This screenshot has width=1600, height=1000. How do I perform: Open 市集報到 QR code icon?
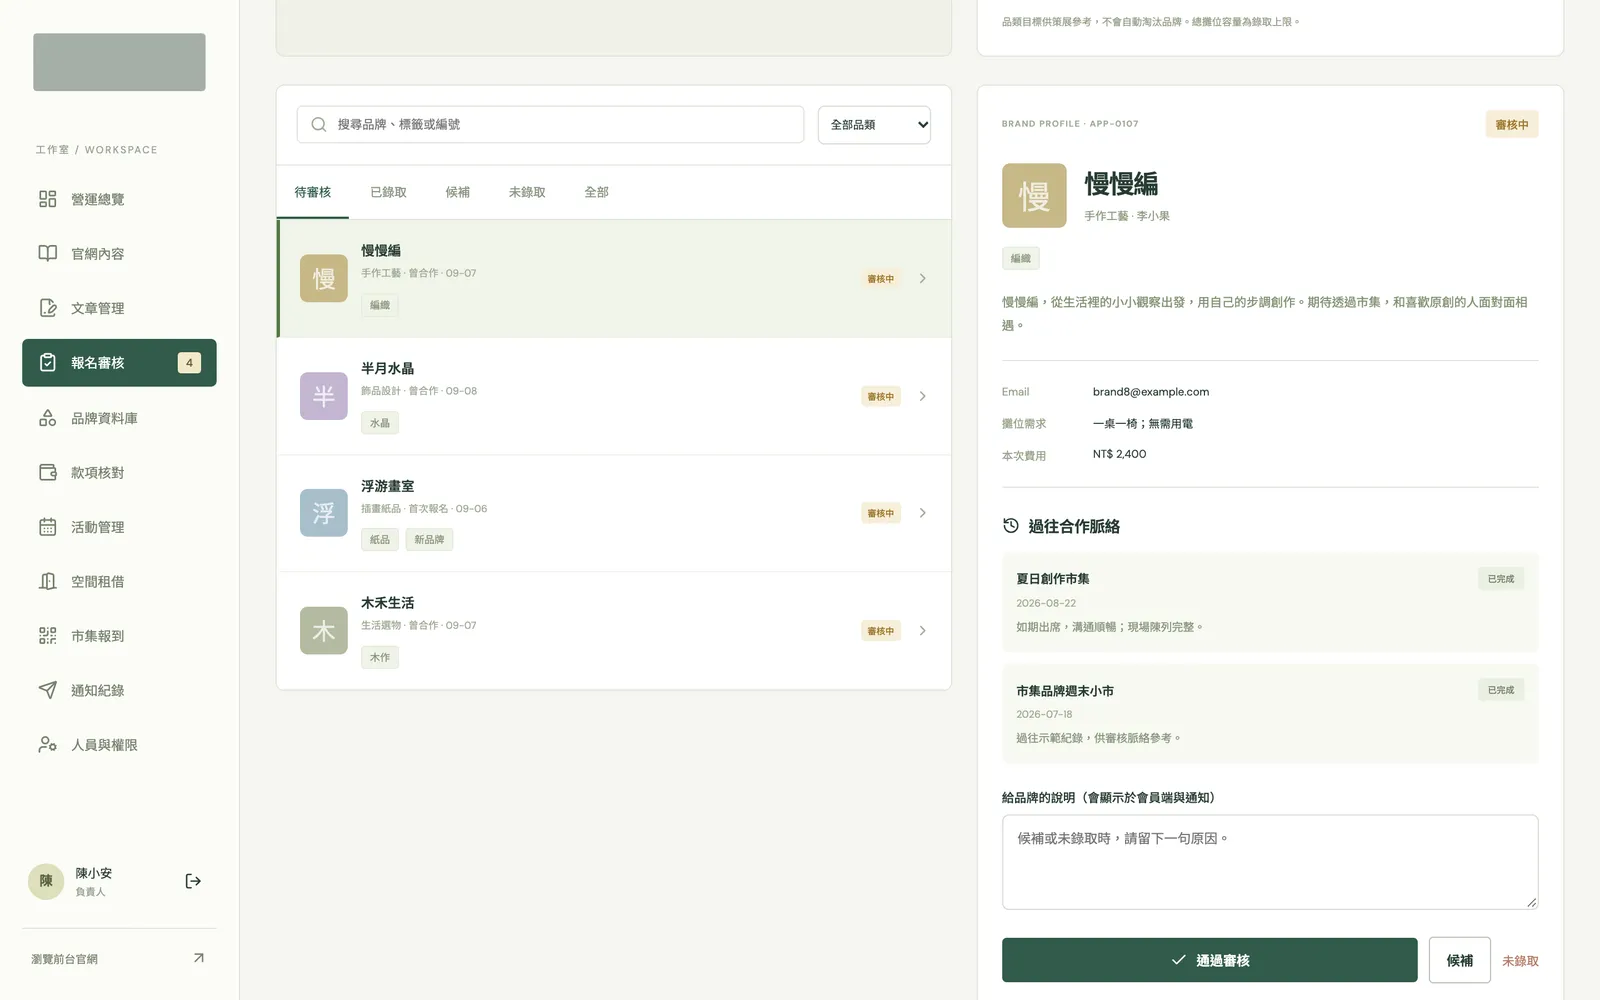[47, 636]
